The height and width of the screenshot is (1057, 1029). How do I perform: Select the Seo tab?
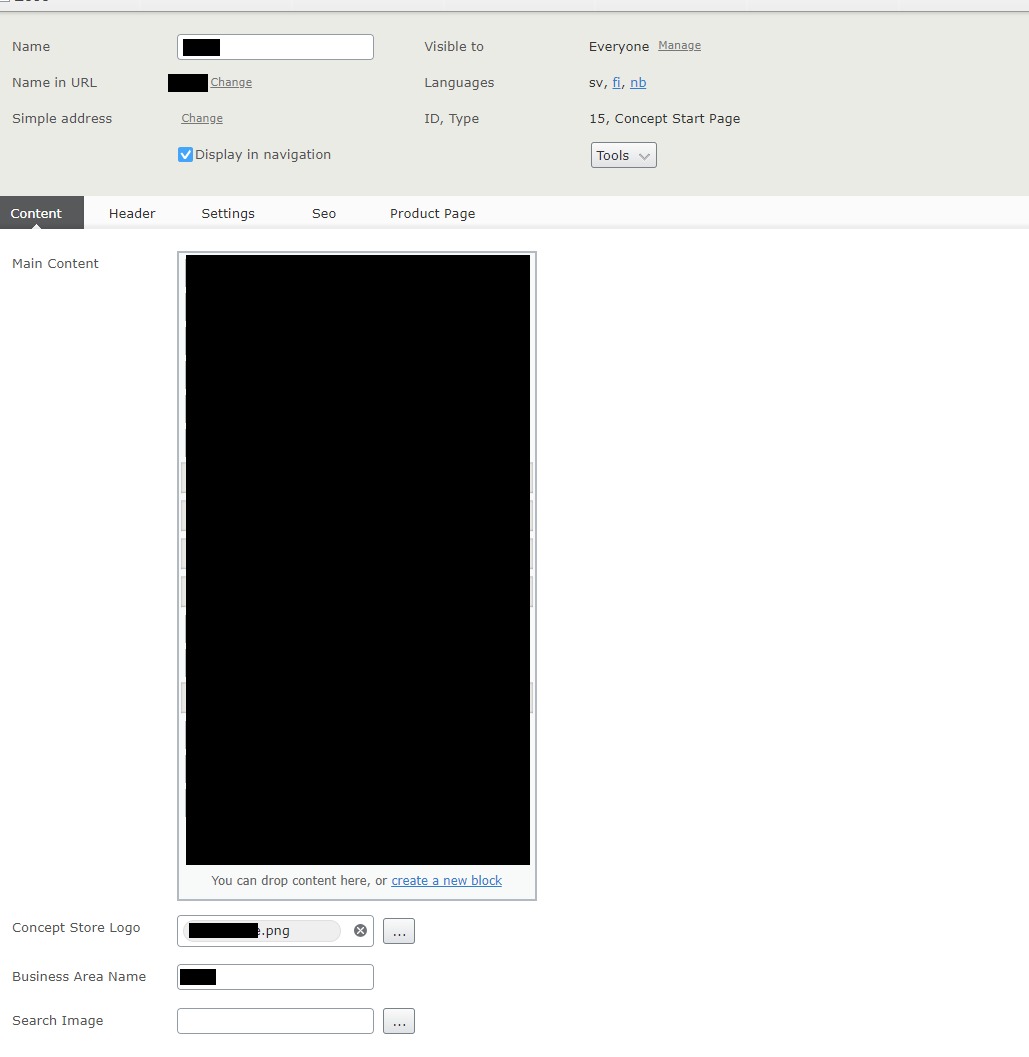(324, 213)
